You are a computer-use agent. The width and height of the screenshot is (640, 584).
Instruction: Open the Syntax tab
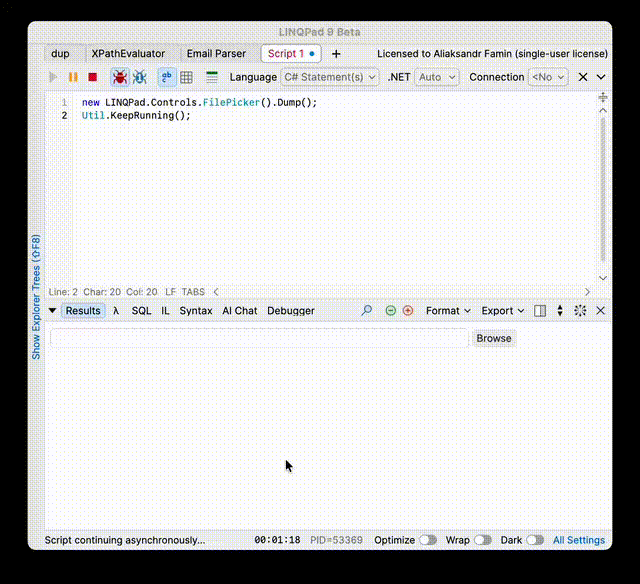click(196, 311)
